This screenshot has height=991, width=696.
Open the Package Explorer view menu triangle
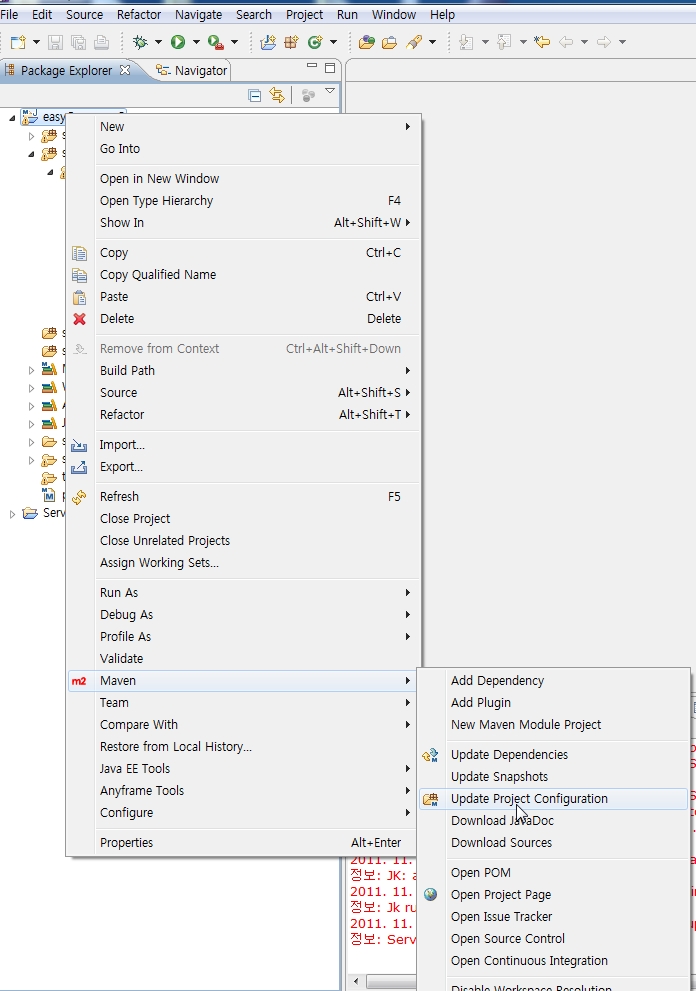click(330, 92)
